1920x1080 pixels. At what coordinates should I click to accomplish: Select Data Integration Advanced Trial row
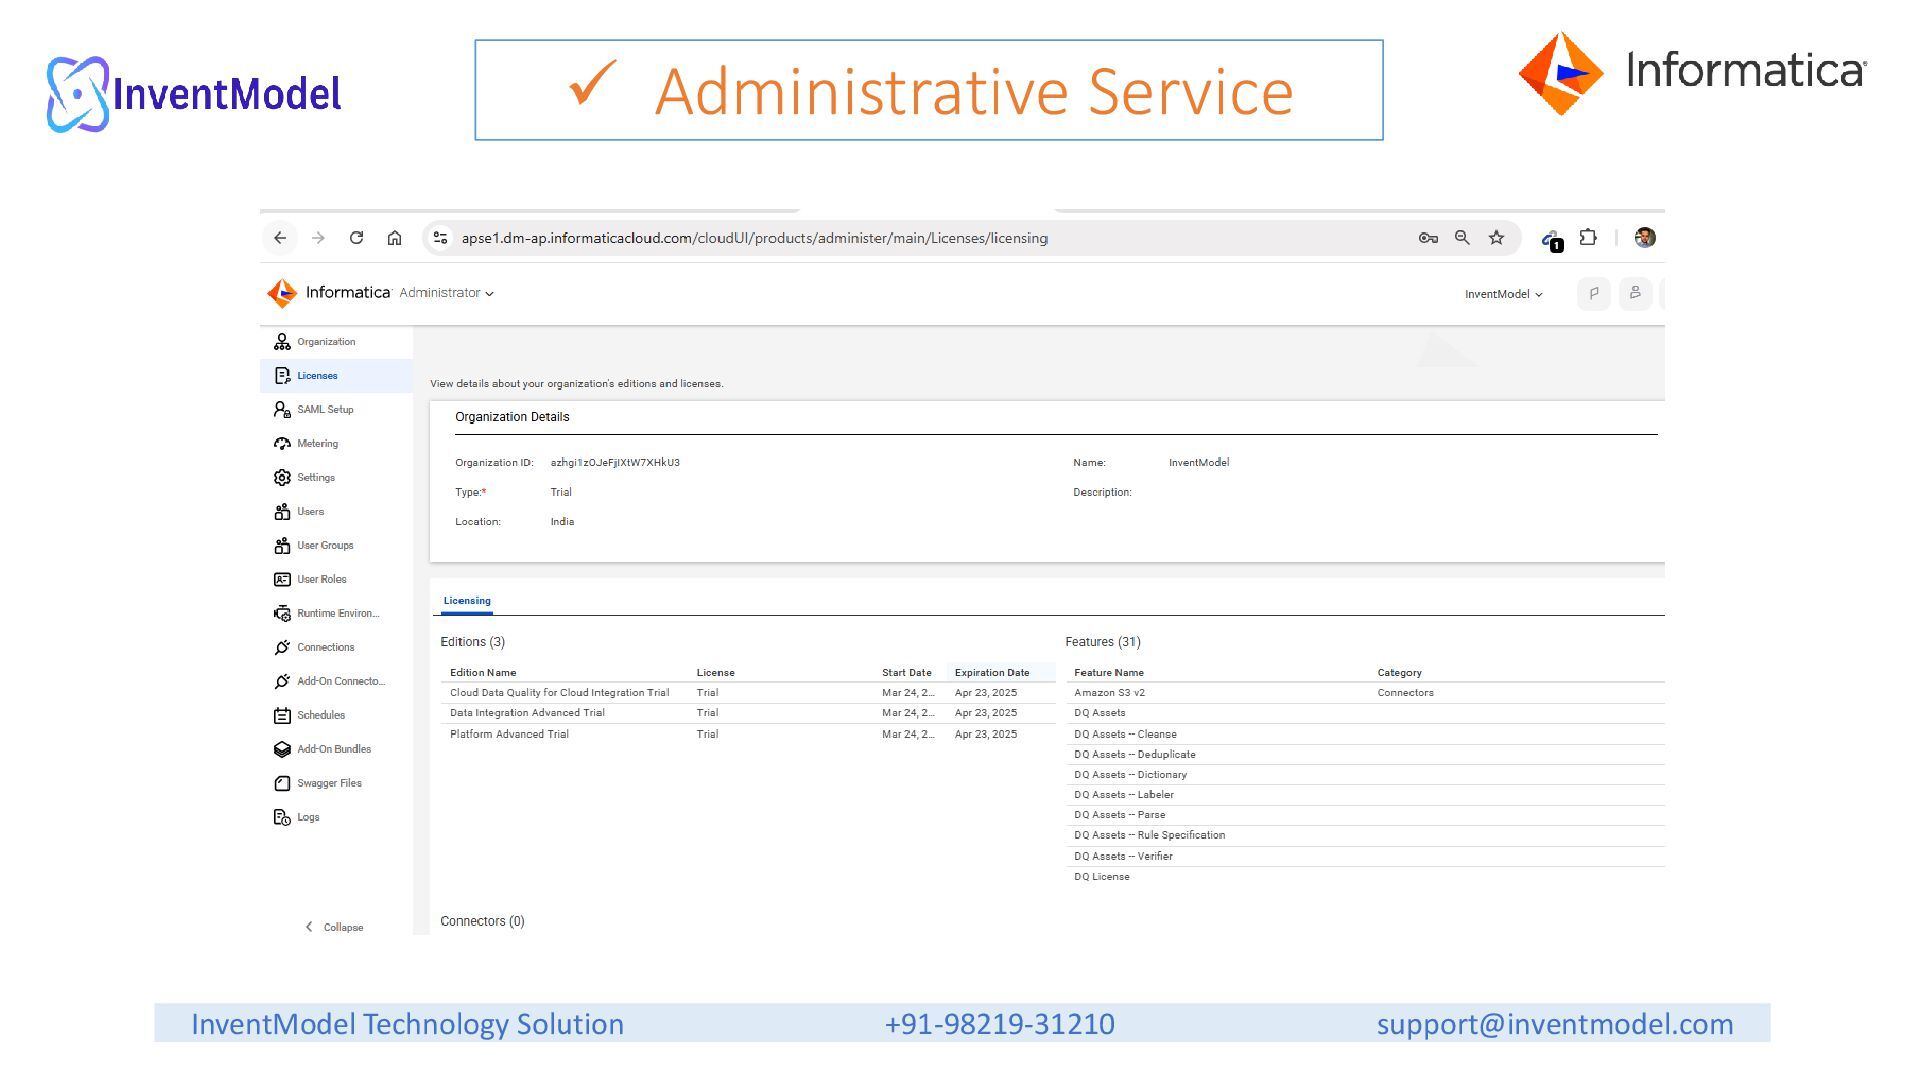748,713
